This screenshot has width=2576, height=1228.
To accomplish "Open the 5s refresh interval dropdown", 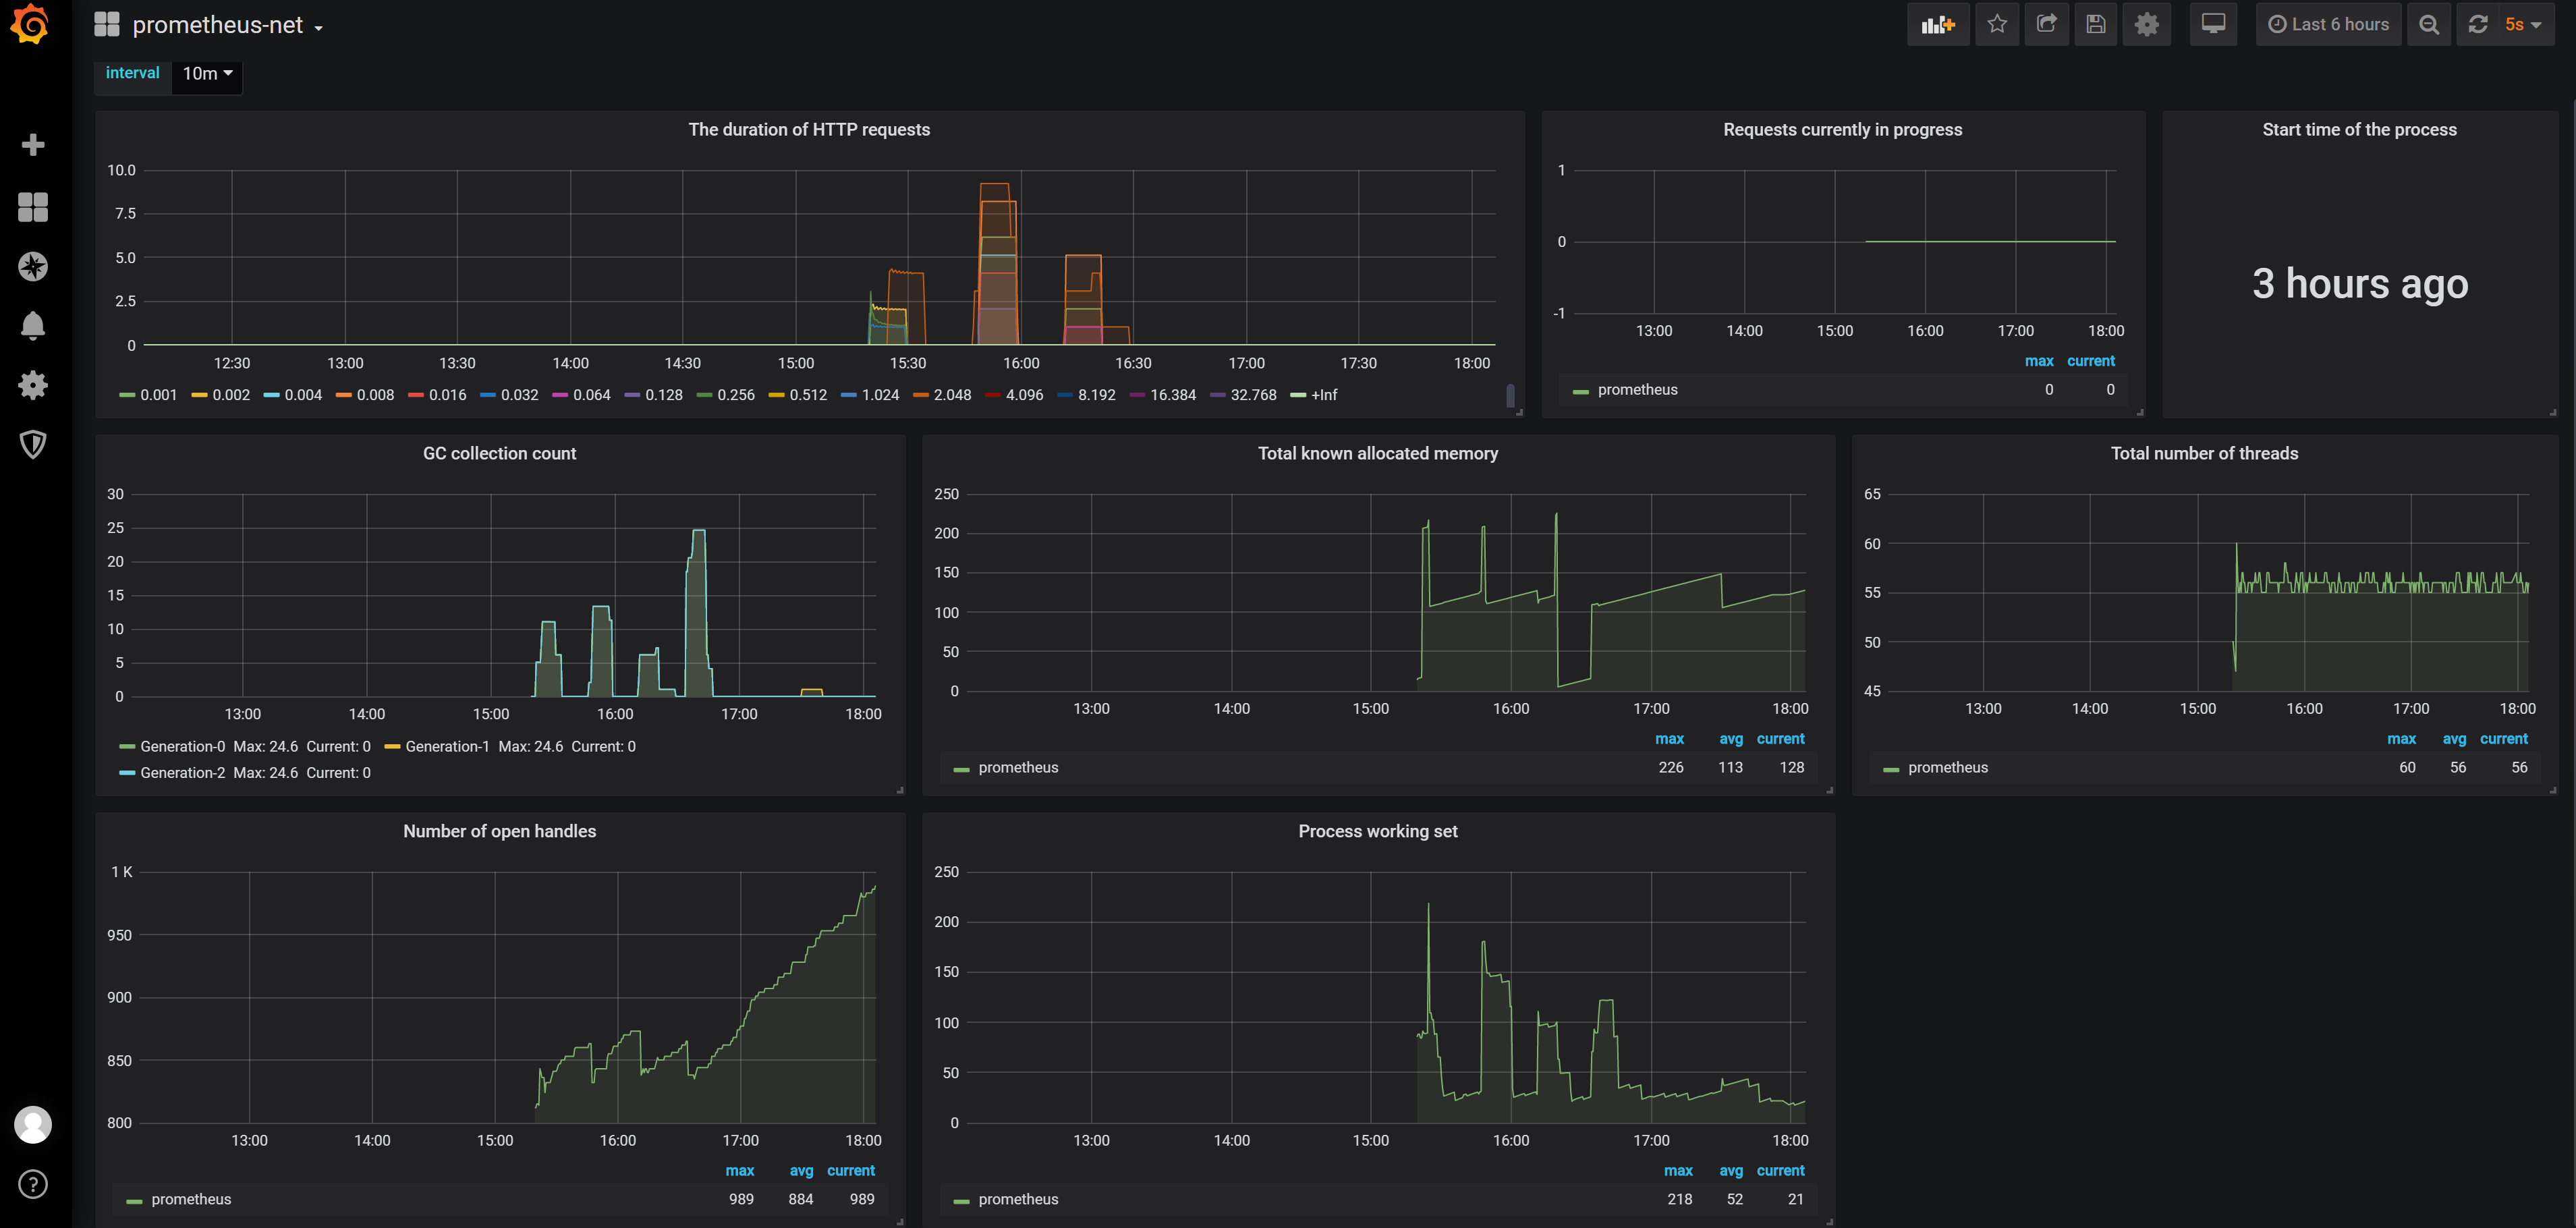I will click(2522, 25).
